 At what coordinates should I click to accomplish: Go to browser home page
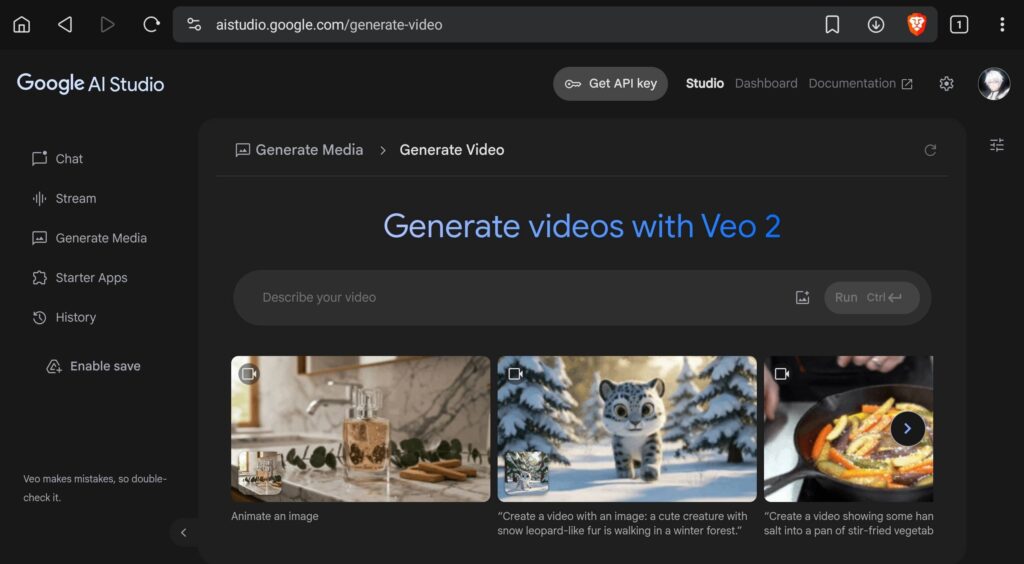(x=22, y=25)
